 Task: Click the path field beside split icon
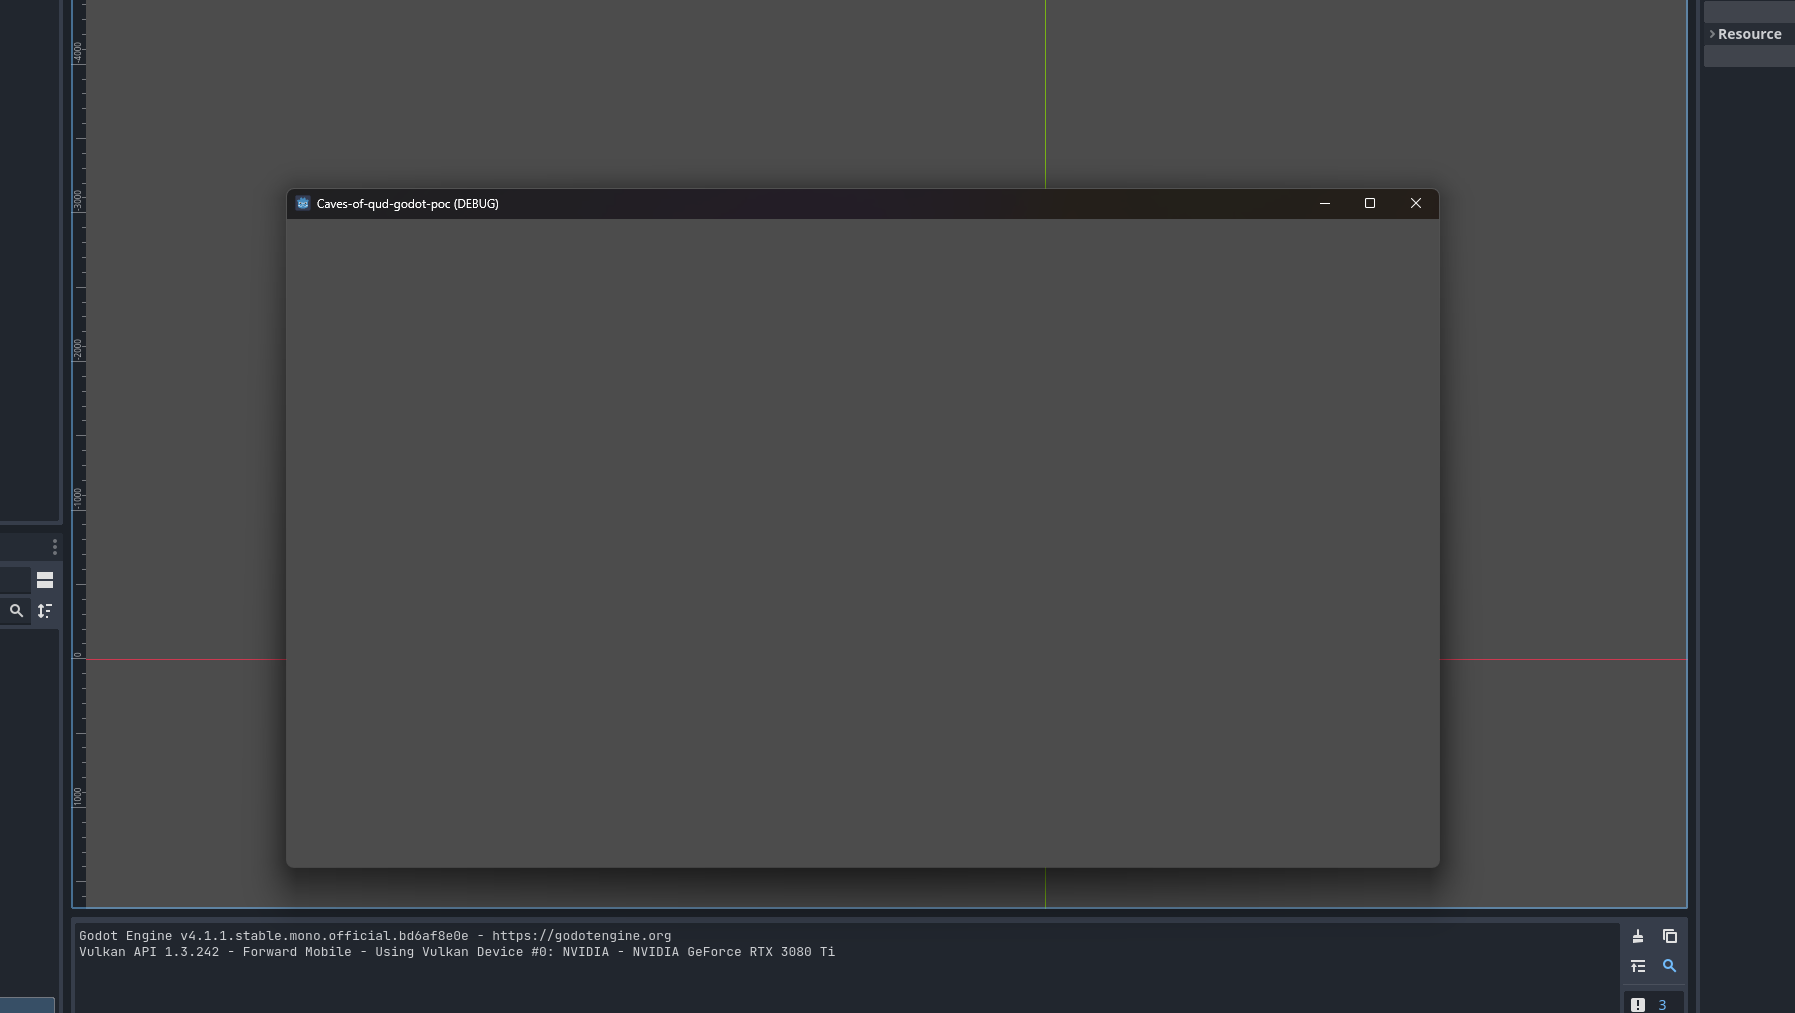tap(14, 580)
